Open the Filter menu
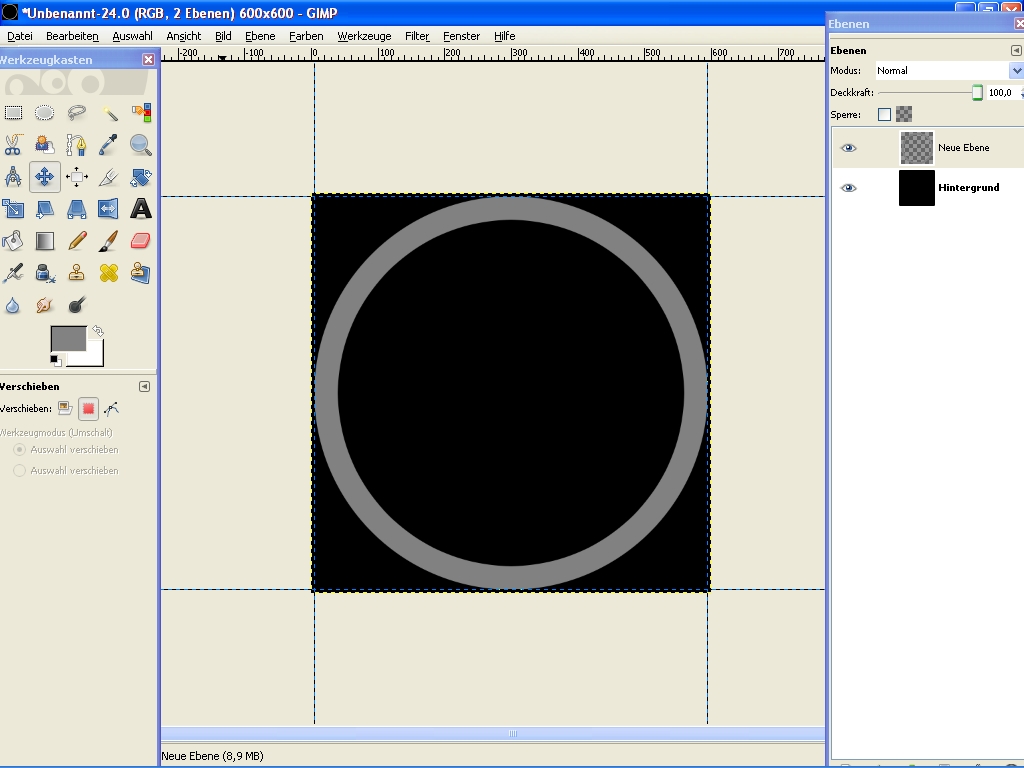 [417, 36]
